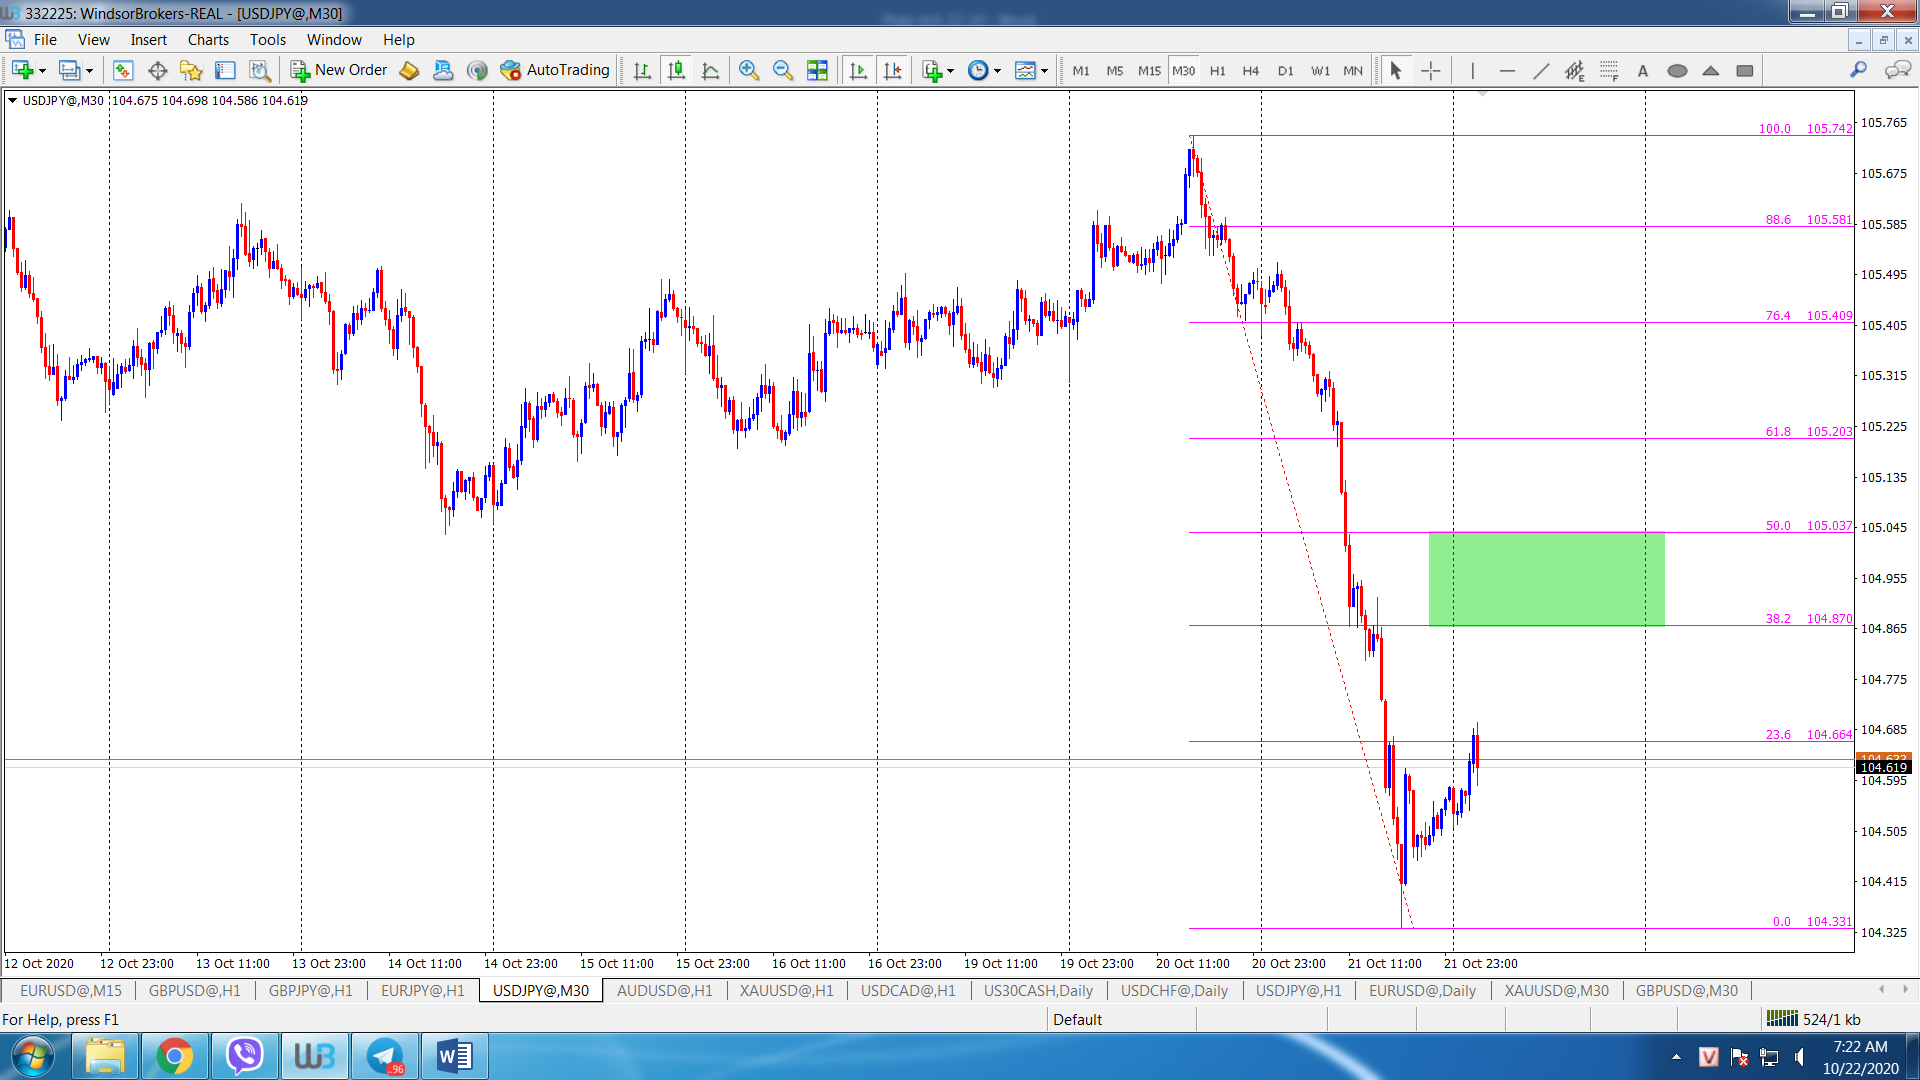Switch chart to H1 timeframe
Image resolution: width=1920 pixels, height=1080 pixels.
click(x=1218, y=70)
